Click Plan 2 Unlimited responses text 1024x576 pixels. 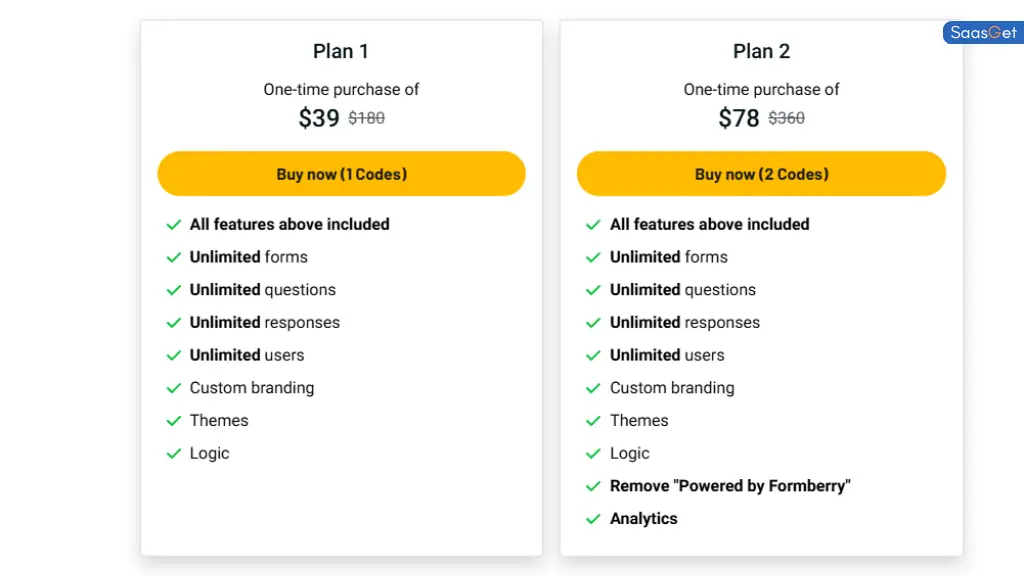685,323
